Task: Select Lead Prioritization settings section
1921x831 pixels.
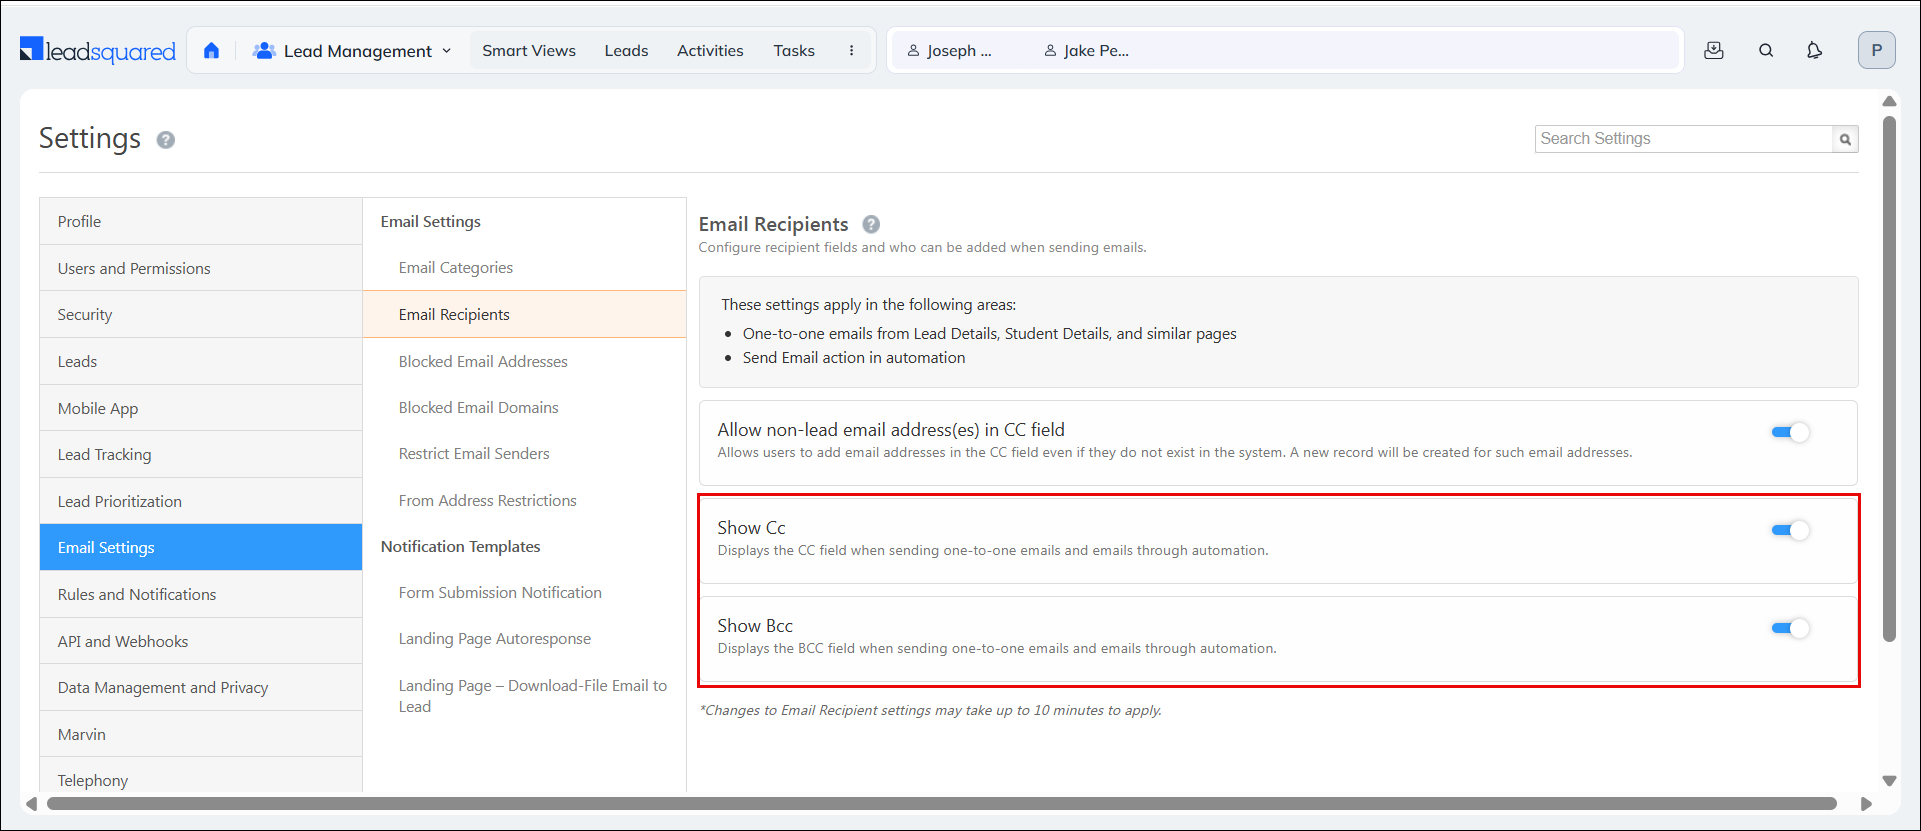Action: click(x=201, y=501)
